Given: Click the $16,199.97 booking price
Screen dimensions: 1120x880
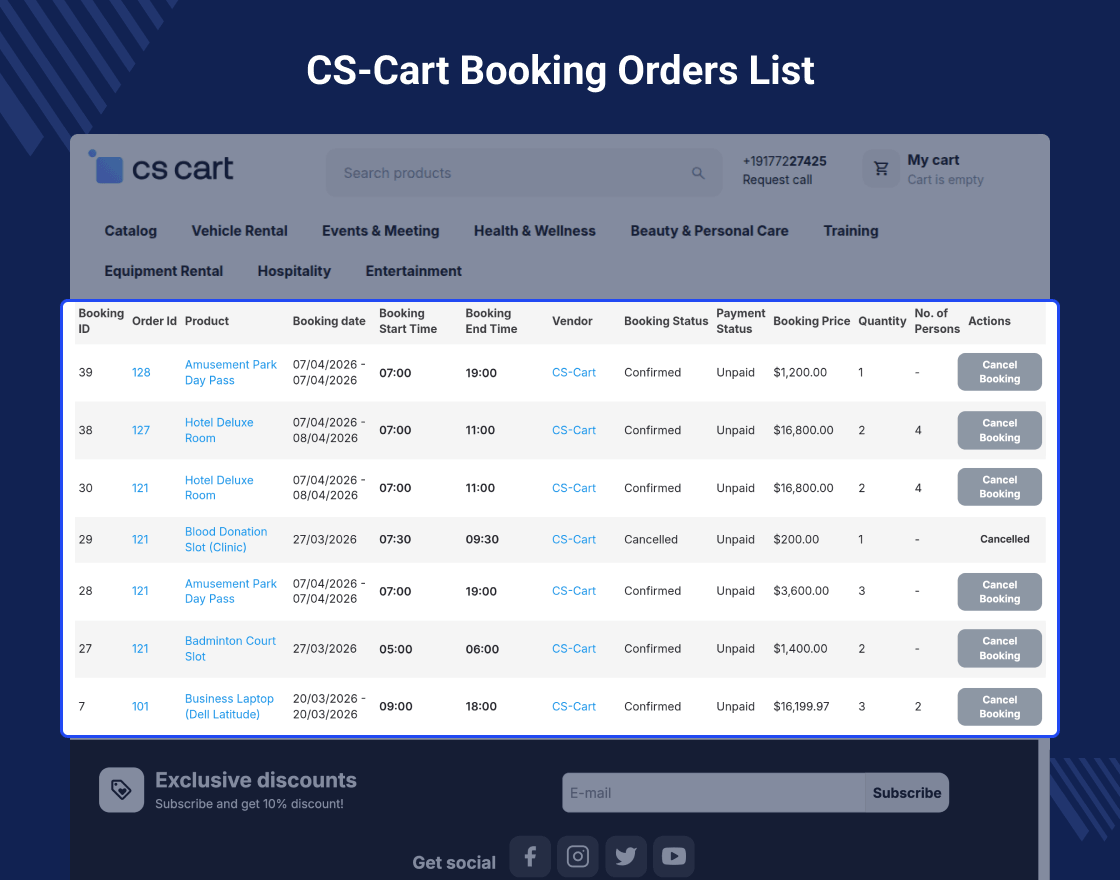Looking at the screenshot, I should (x=801, y=706).
